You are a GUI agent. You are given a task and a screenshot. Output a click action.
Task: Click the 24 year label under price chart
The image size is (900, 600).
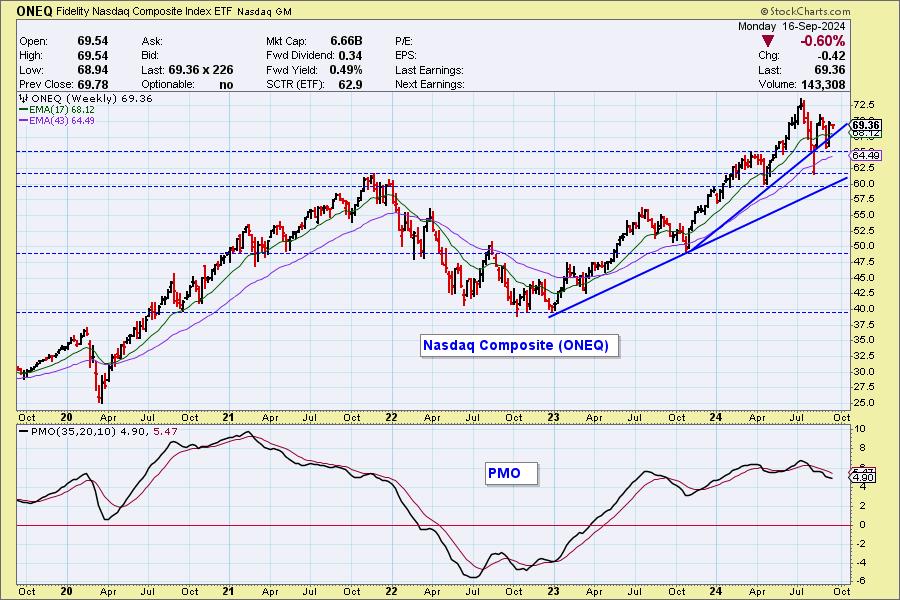pyautogui.click(x=715, y=417)
